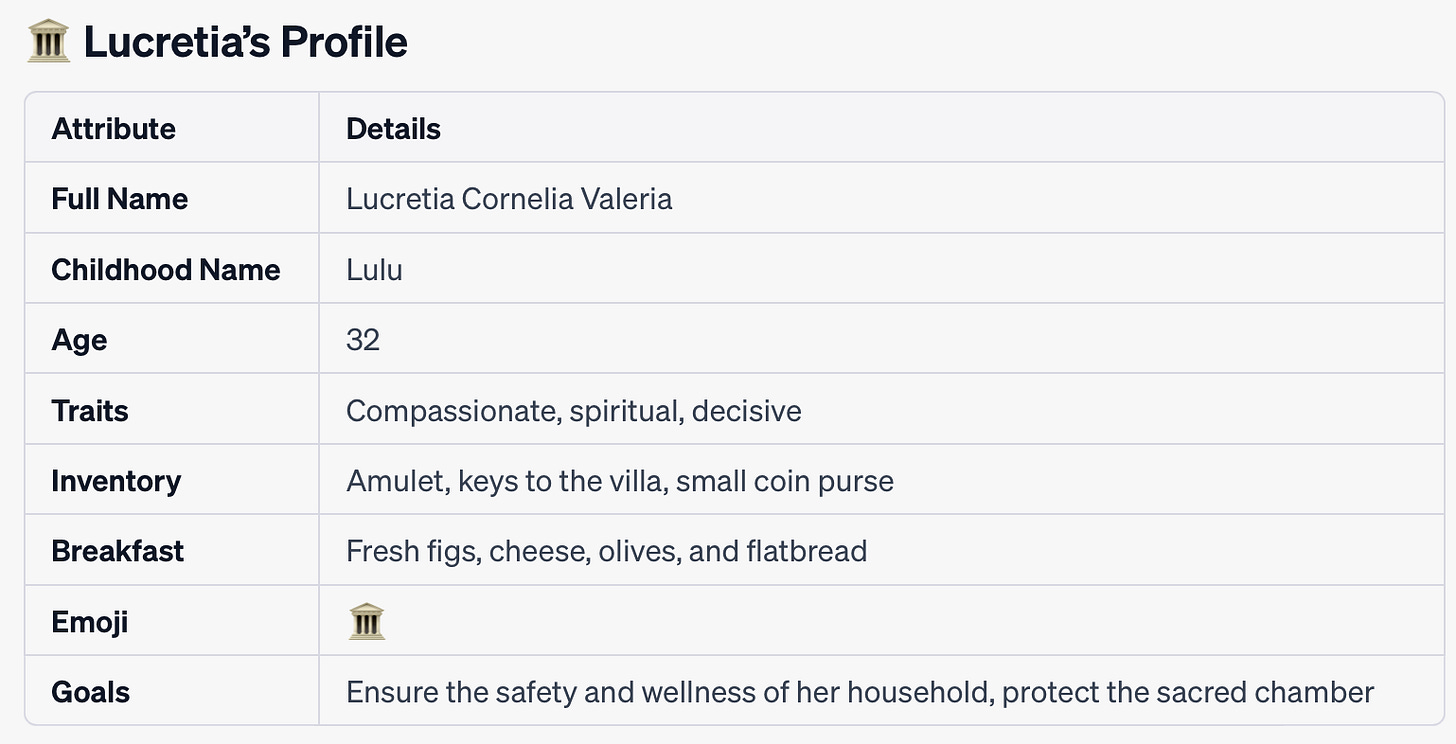Viewport: 1456px width, 744px height.
Task: Click the Compassionate, spiritual, decisive text
Action: click(x=574, y=410)
